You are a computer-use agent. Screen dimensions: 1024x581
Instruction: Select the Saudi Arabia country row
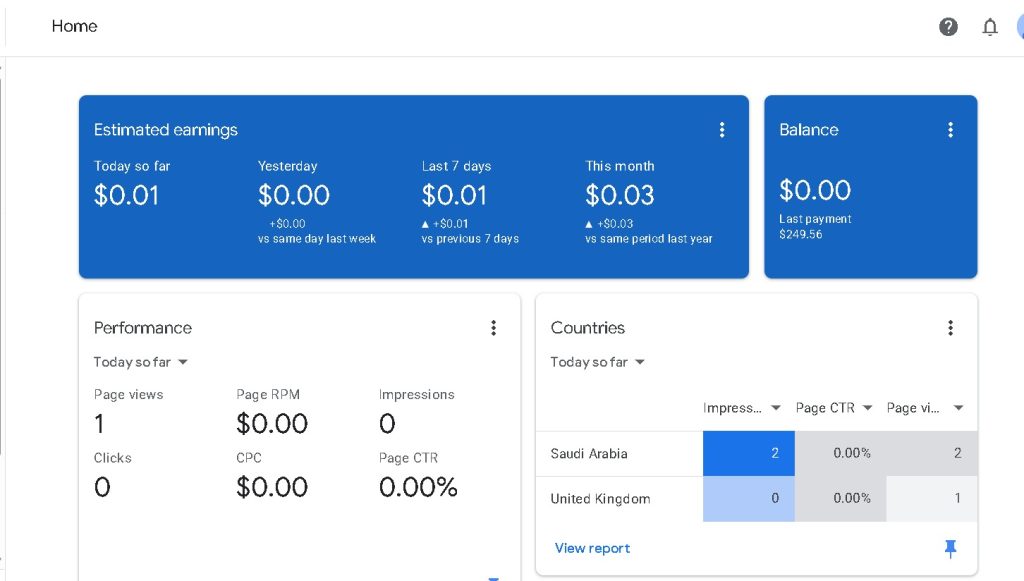click(x=589, y=454)
